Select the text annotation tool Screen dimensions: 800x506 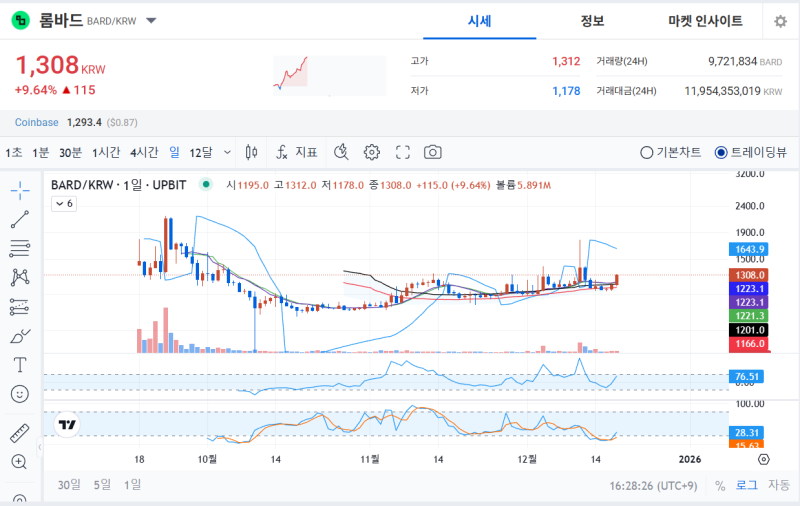coord(20,365)
